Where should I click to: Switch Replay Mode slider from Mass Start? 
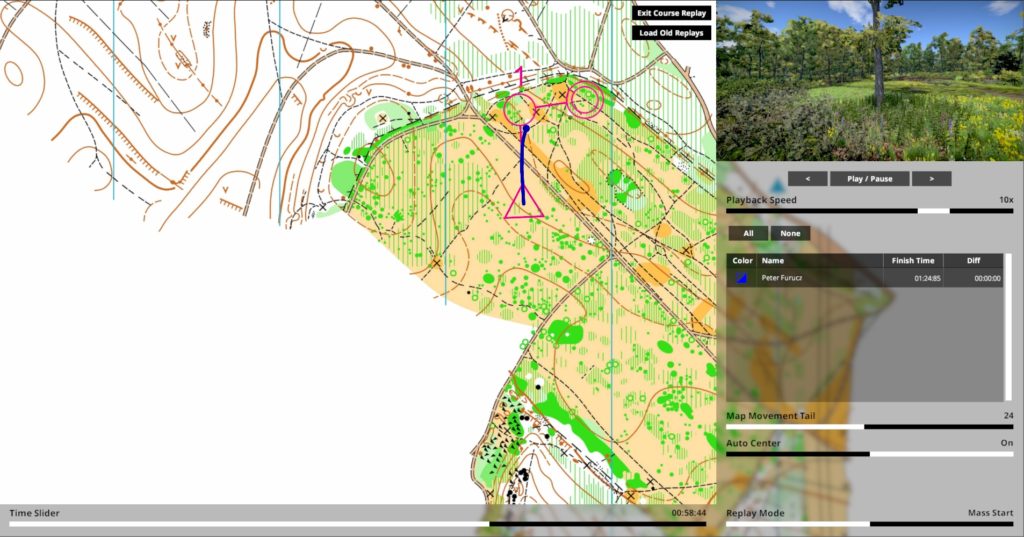click(869, 524)
